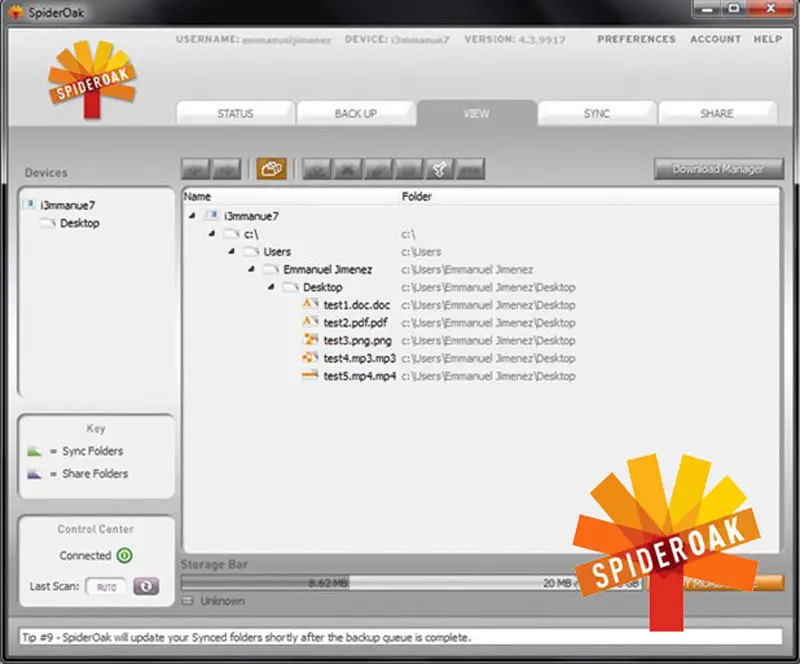Click the Last Scan AUTO field
Viewport: 800px width, 664px height.
pos(106,587)
